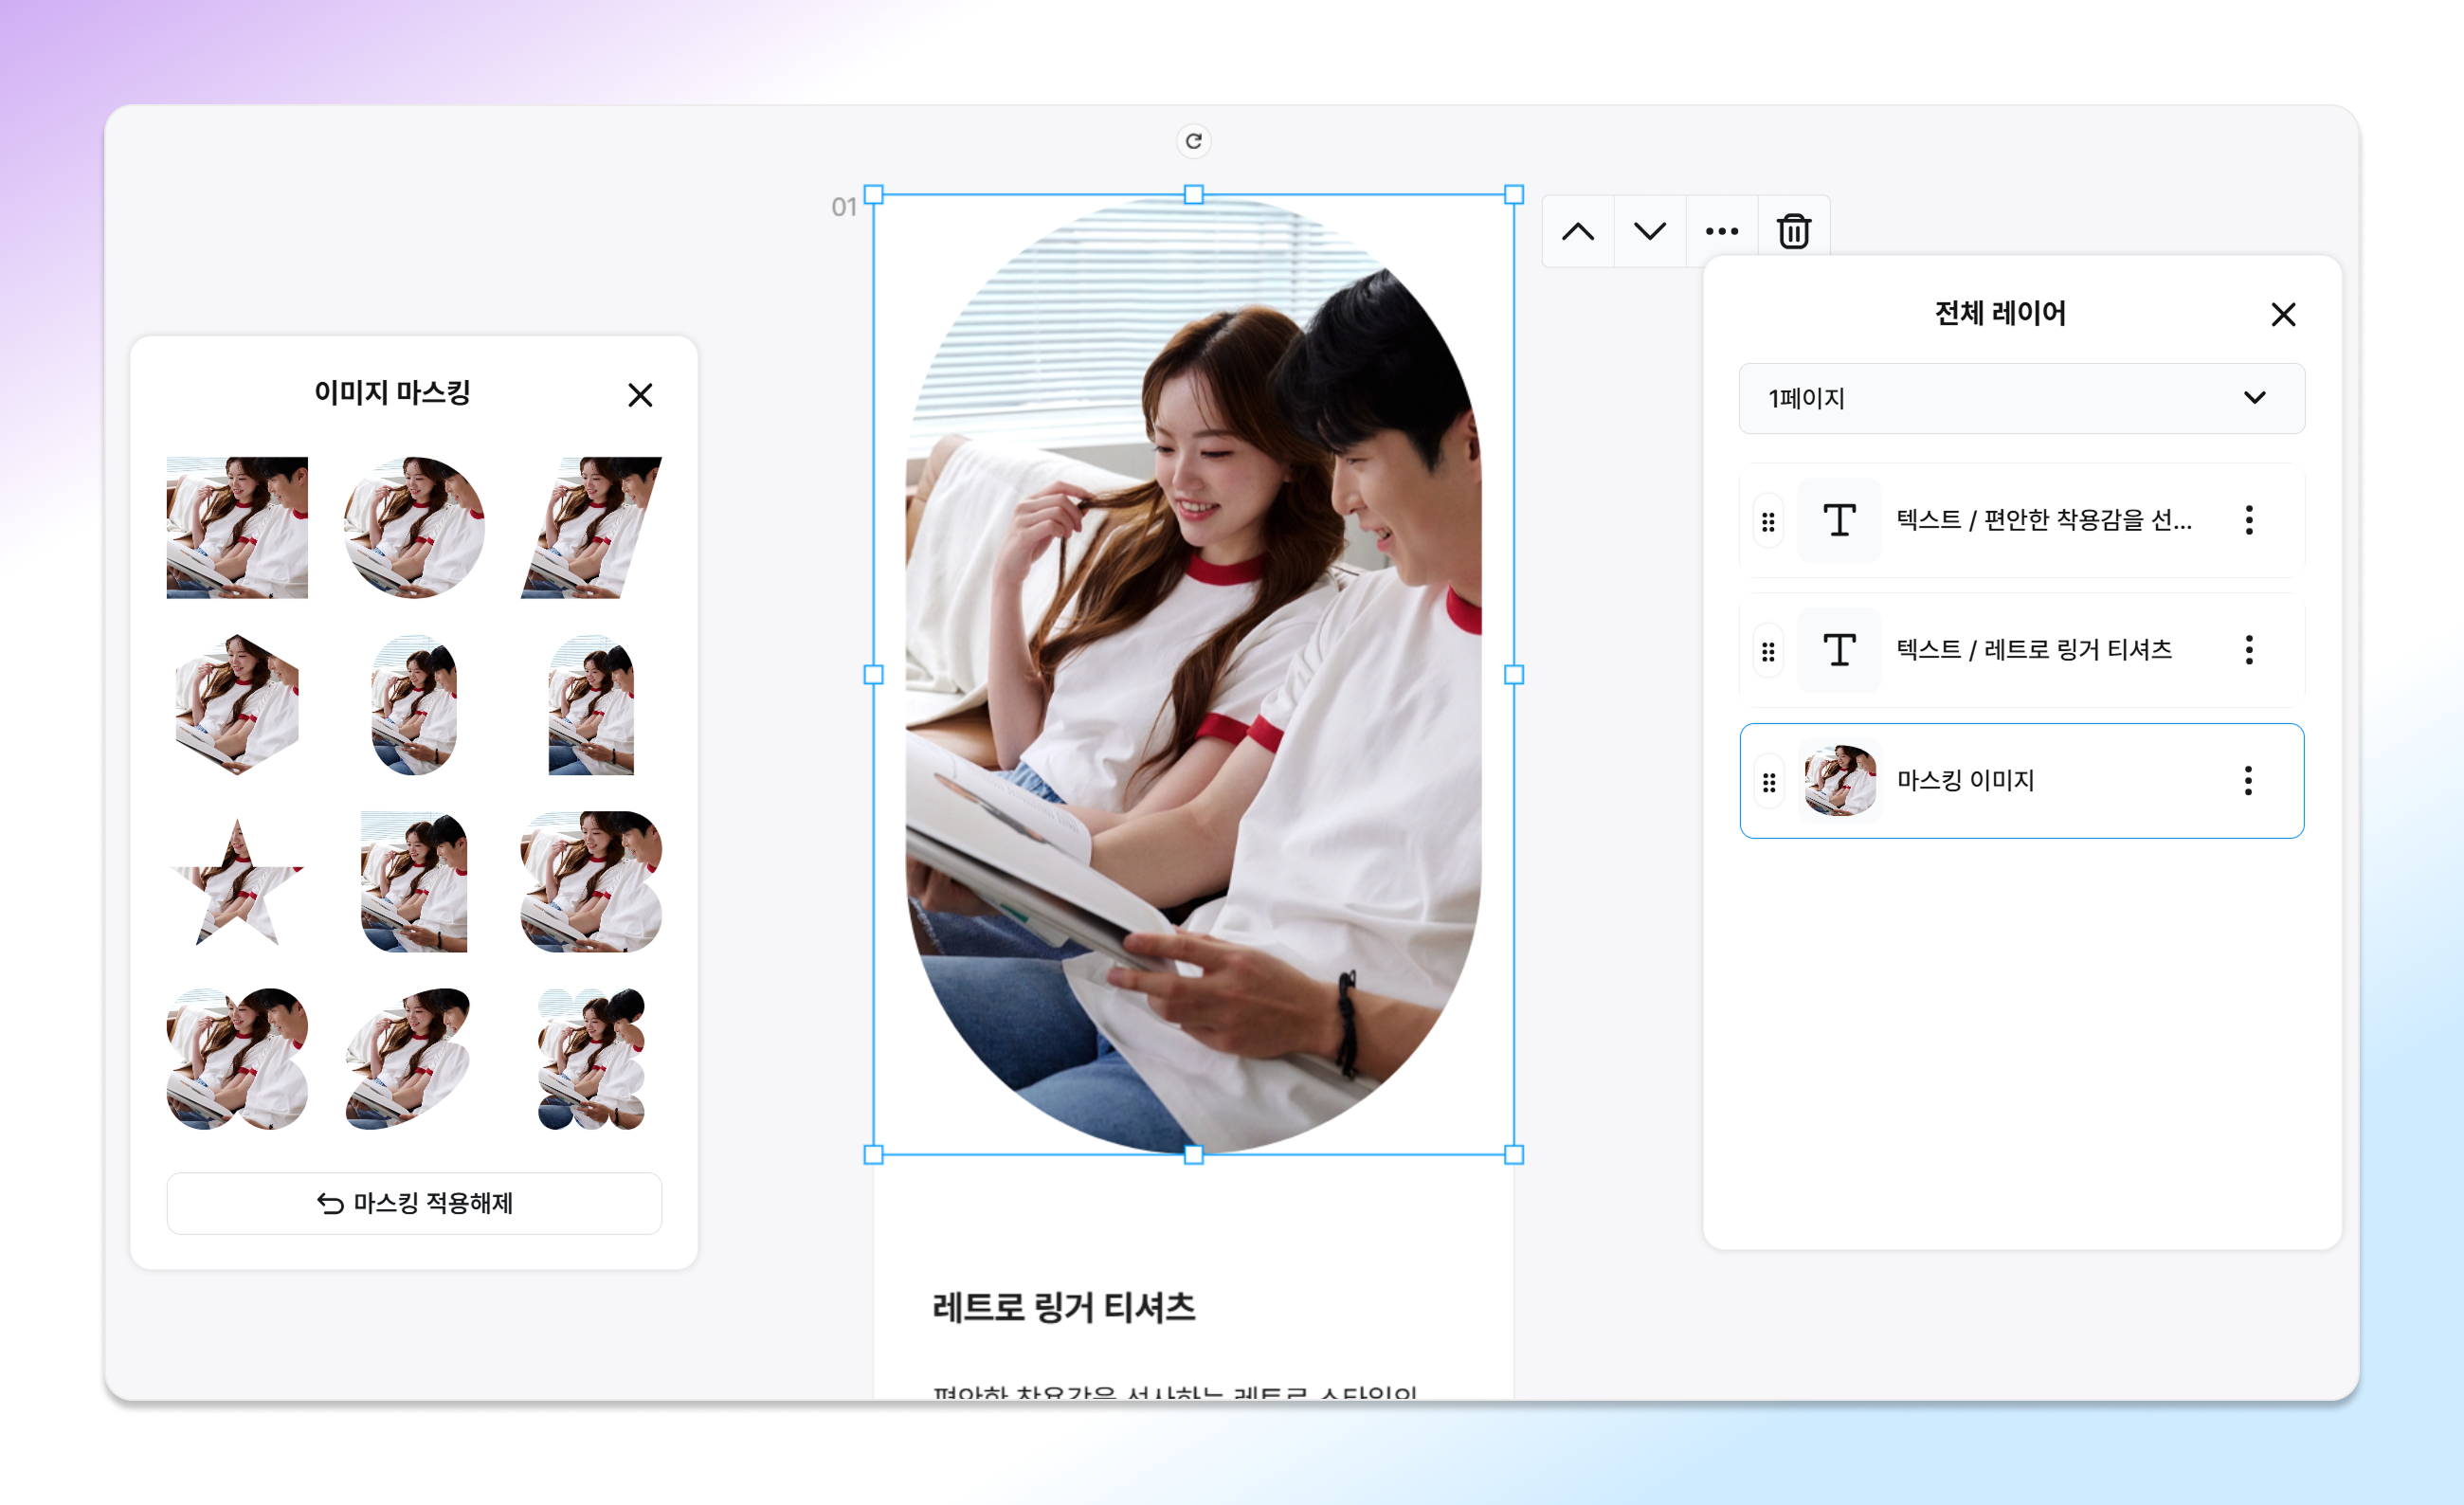Open more options for the 레트로 링거 티셔츠 layer
2464x1505 pixels.
coord(2249,650)
